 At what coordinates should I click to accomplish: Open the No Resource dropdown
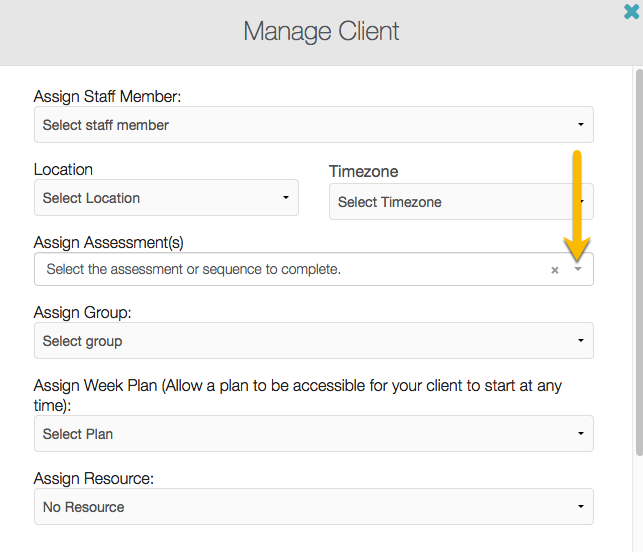pyautogui.click(x=314, y=507)
